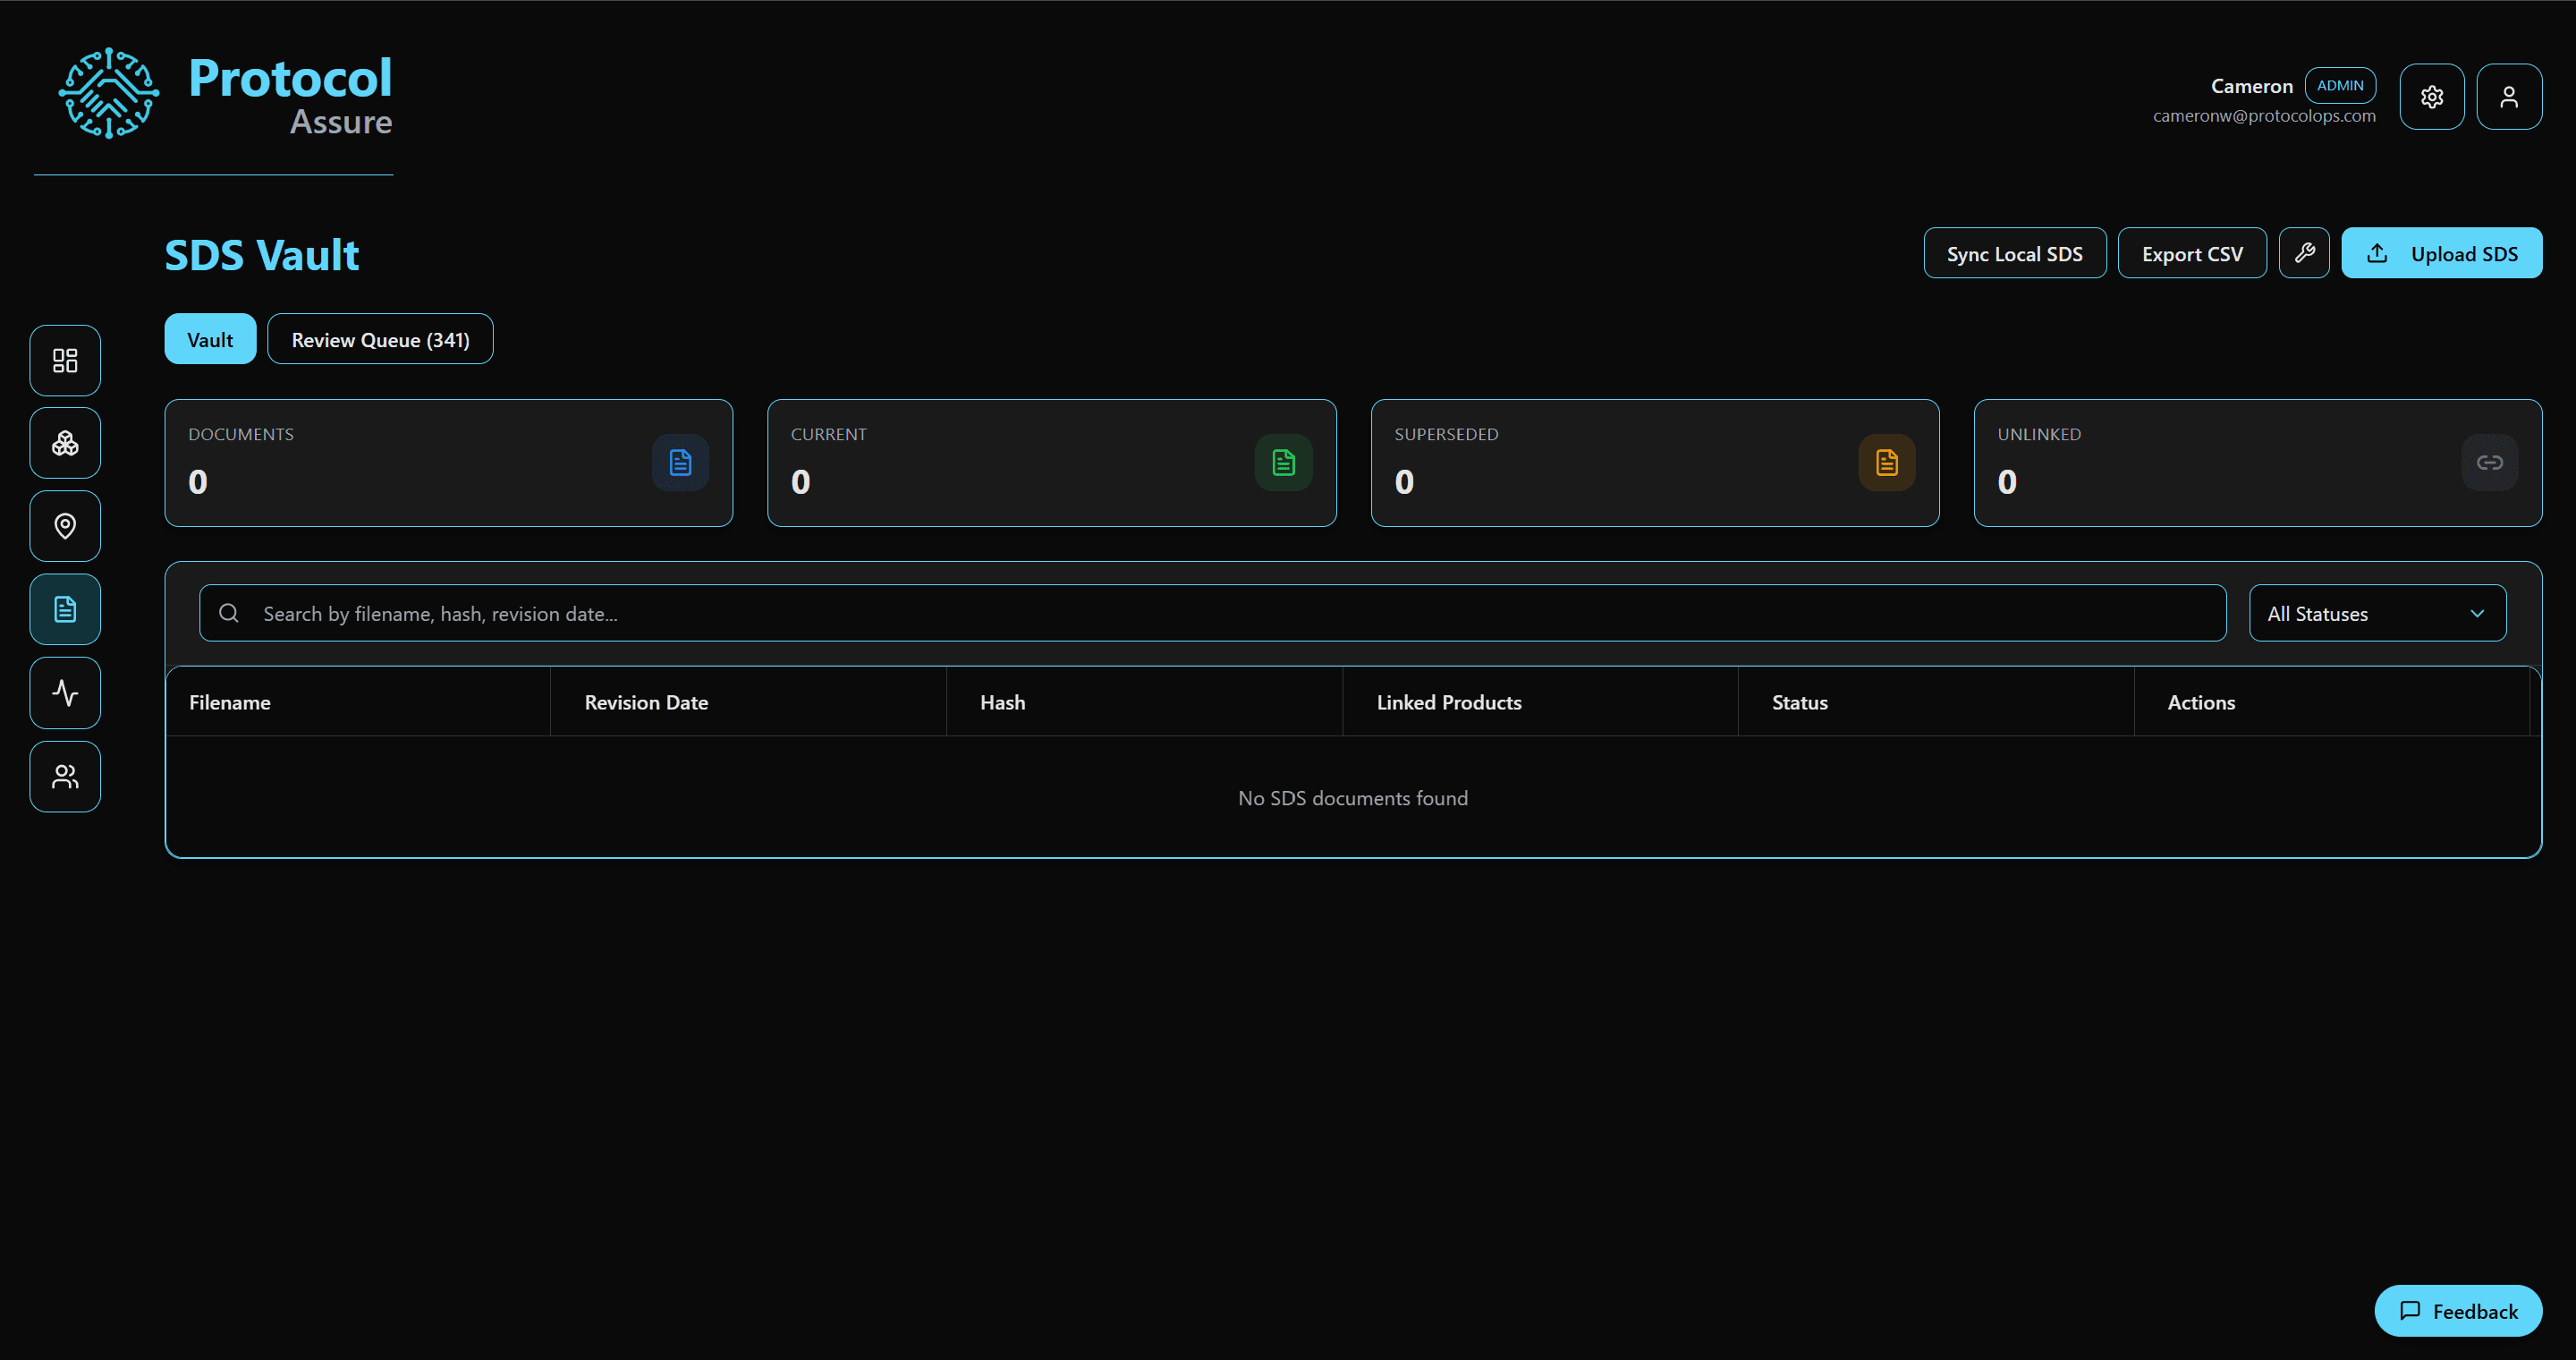Viewport: 2576px width, 1360px height.
Task: Expand the All Statuses dropdown
Action: pyautogui.click(x=2376, y=614)
